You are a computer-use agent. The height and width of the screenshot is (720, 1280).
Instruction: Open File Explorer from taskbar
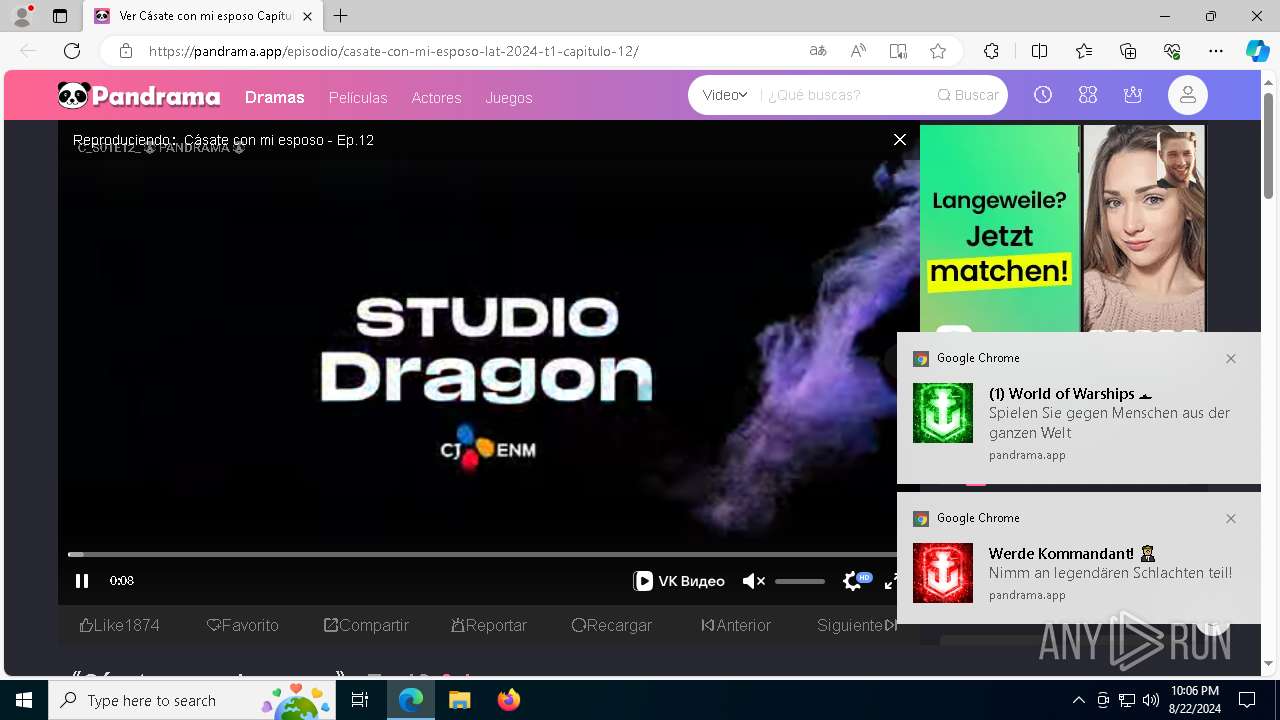coord(459,700)
